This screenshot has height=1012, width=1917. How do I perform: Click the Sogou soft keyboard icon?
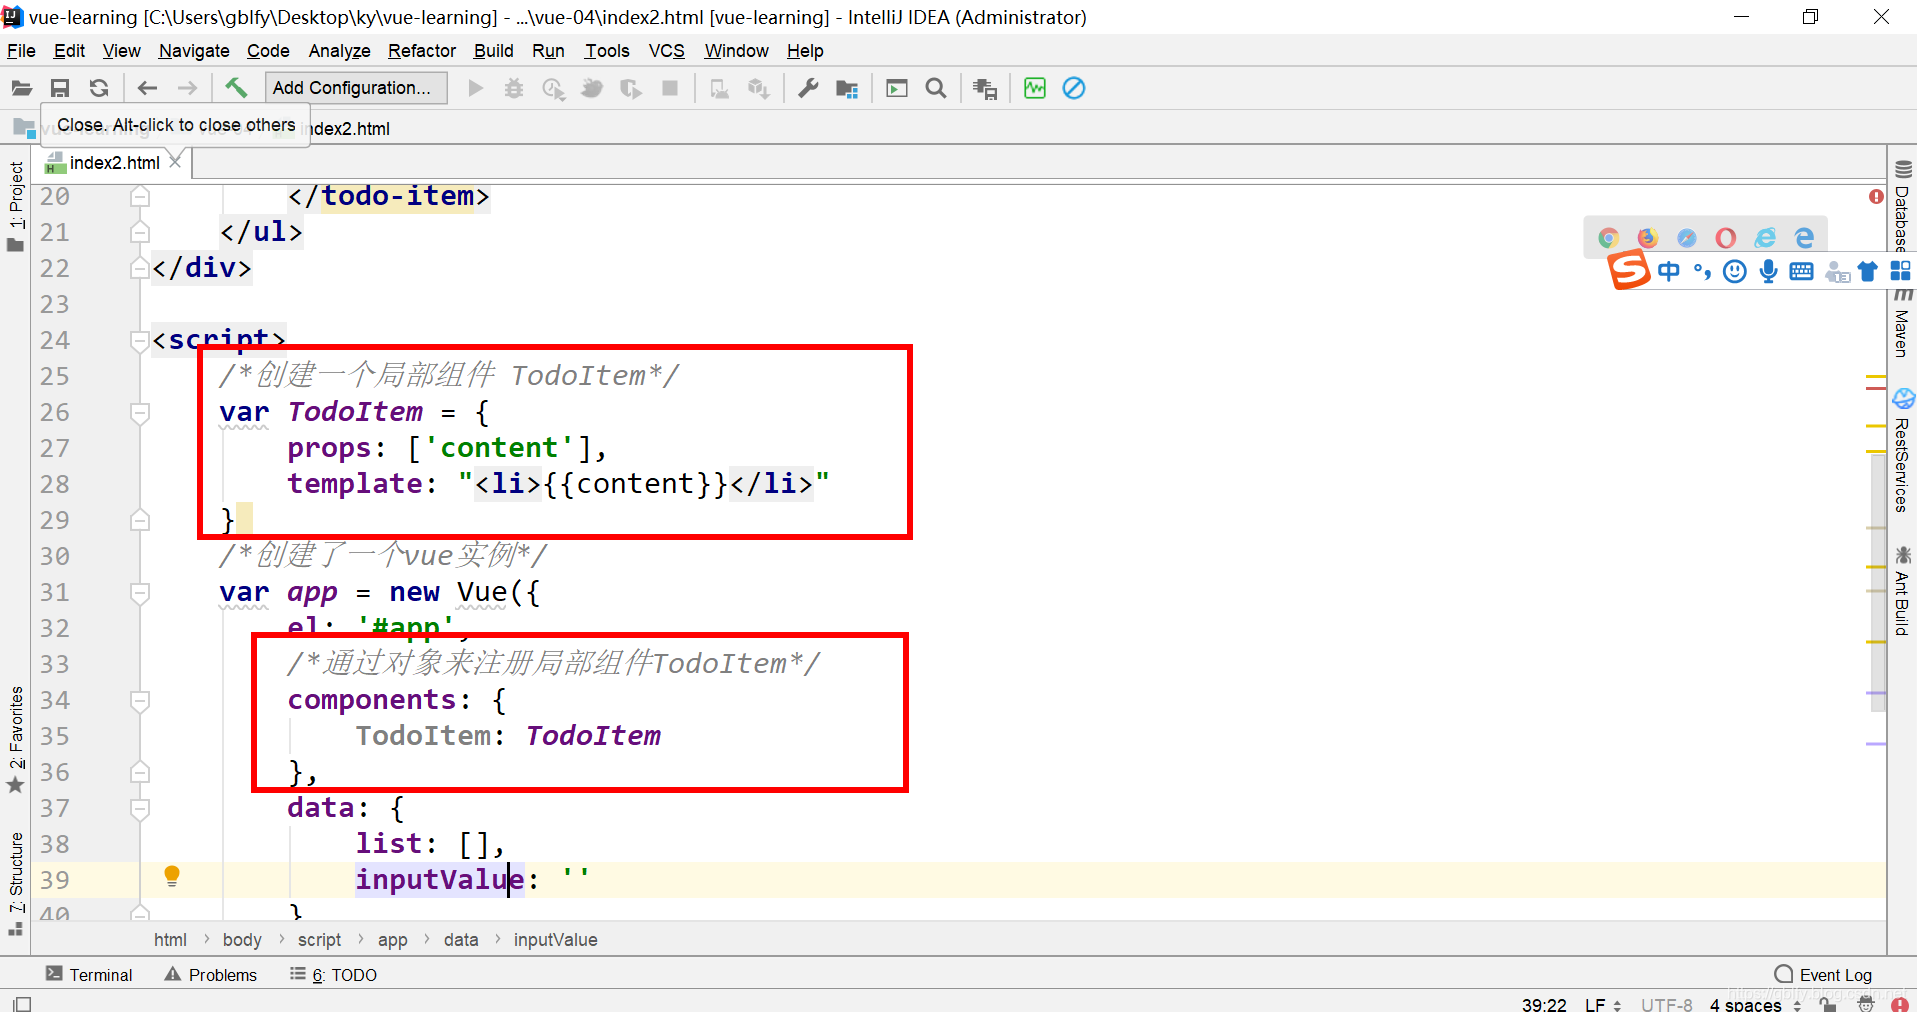point(1802,271)
